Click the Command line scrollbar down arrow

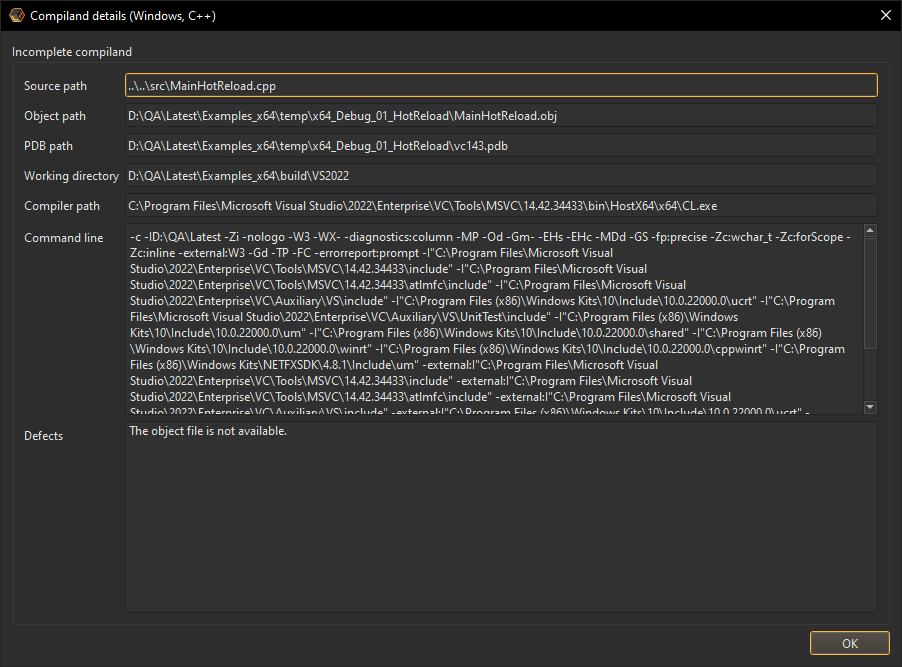pos(870,407)
